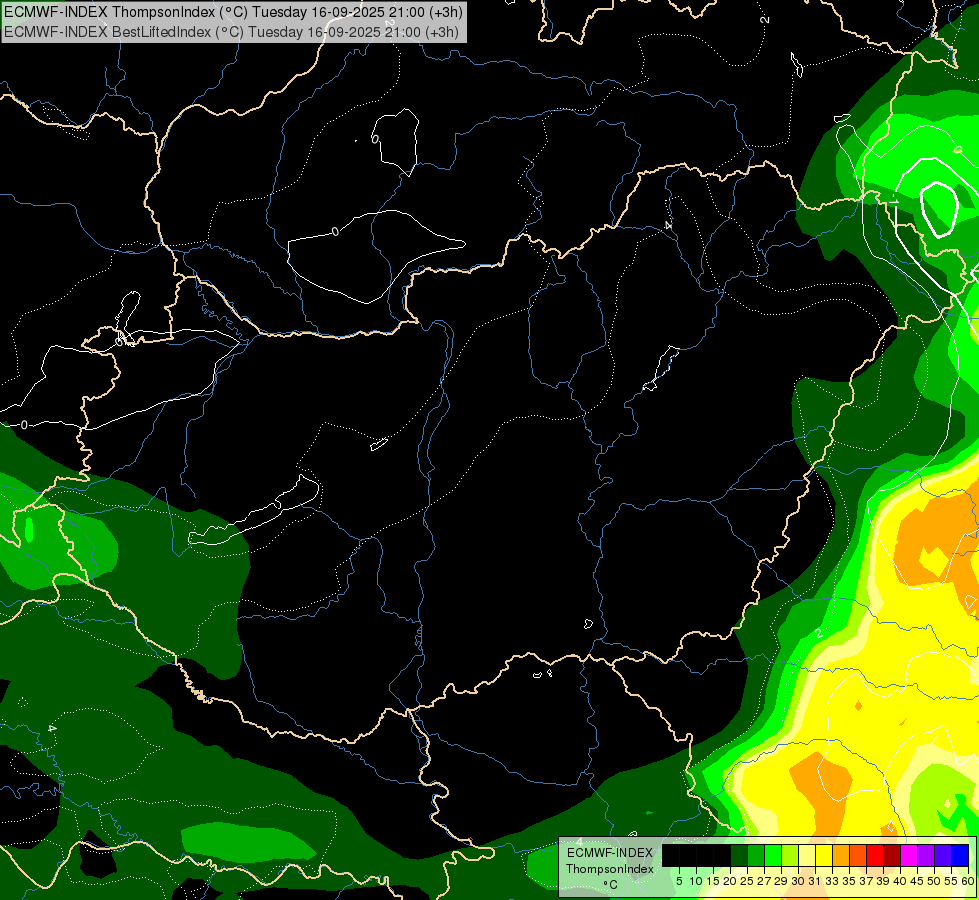Click legend scale value 30

798,881
